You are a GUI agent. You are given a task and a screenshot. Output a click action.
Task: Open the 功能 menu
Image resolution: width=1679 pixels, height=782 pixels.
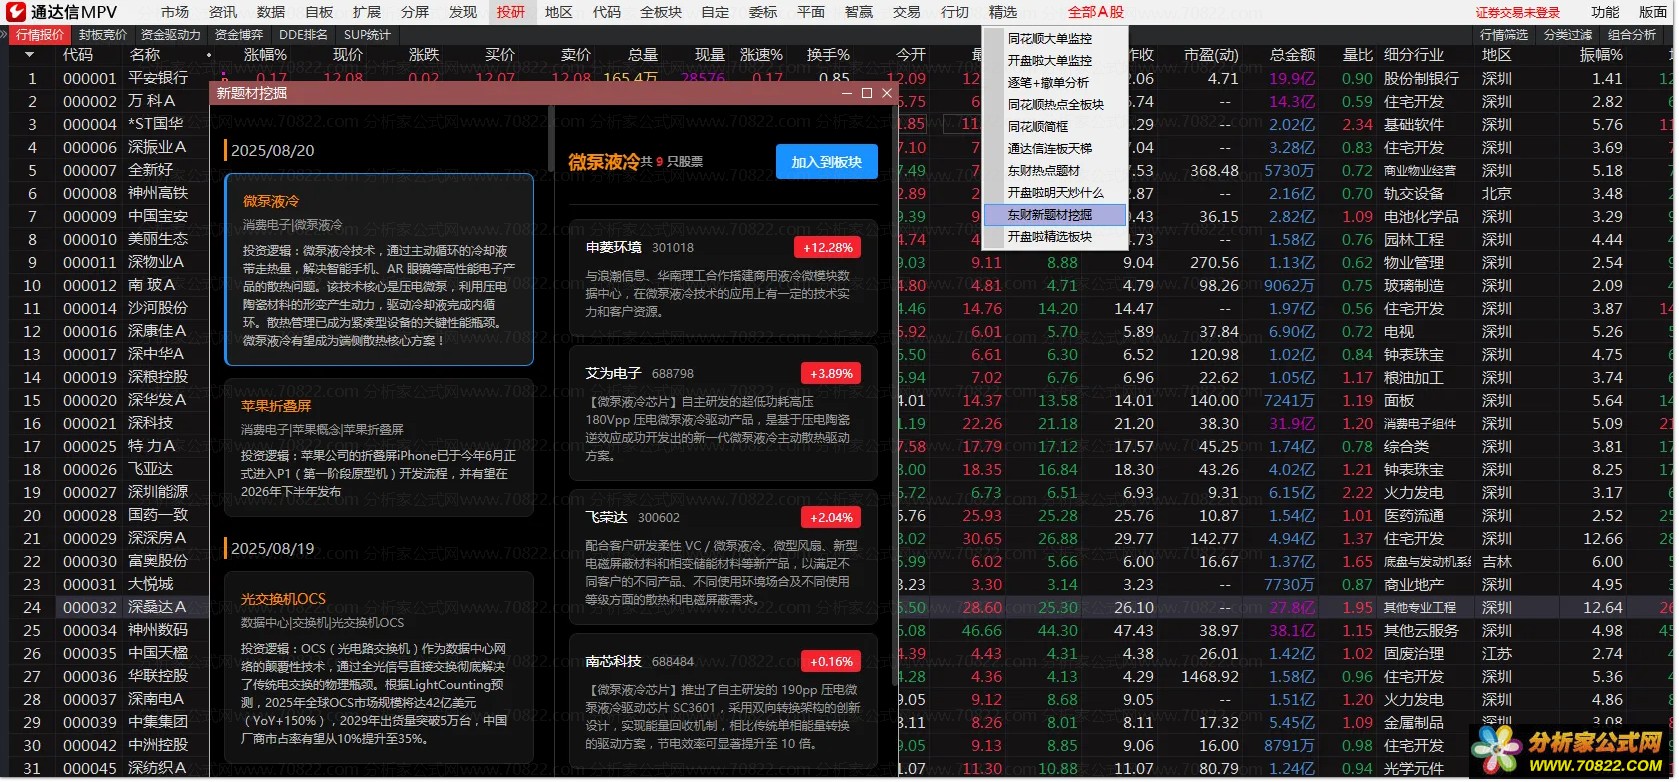pyautogui.click(x=1605, y=12)
